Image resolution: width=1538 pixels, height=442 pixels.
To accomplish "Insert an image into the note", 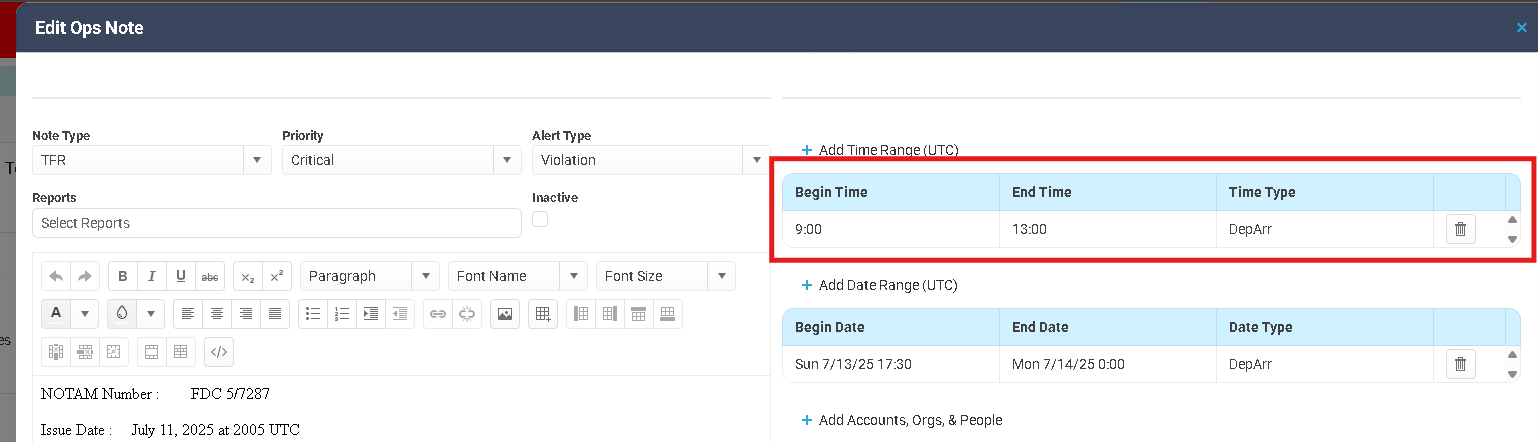I will coord(505,314).
